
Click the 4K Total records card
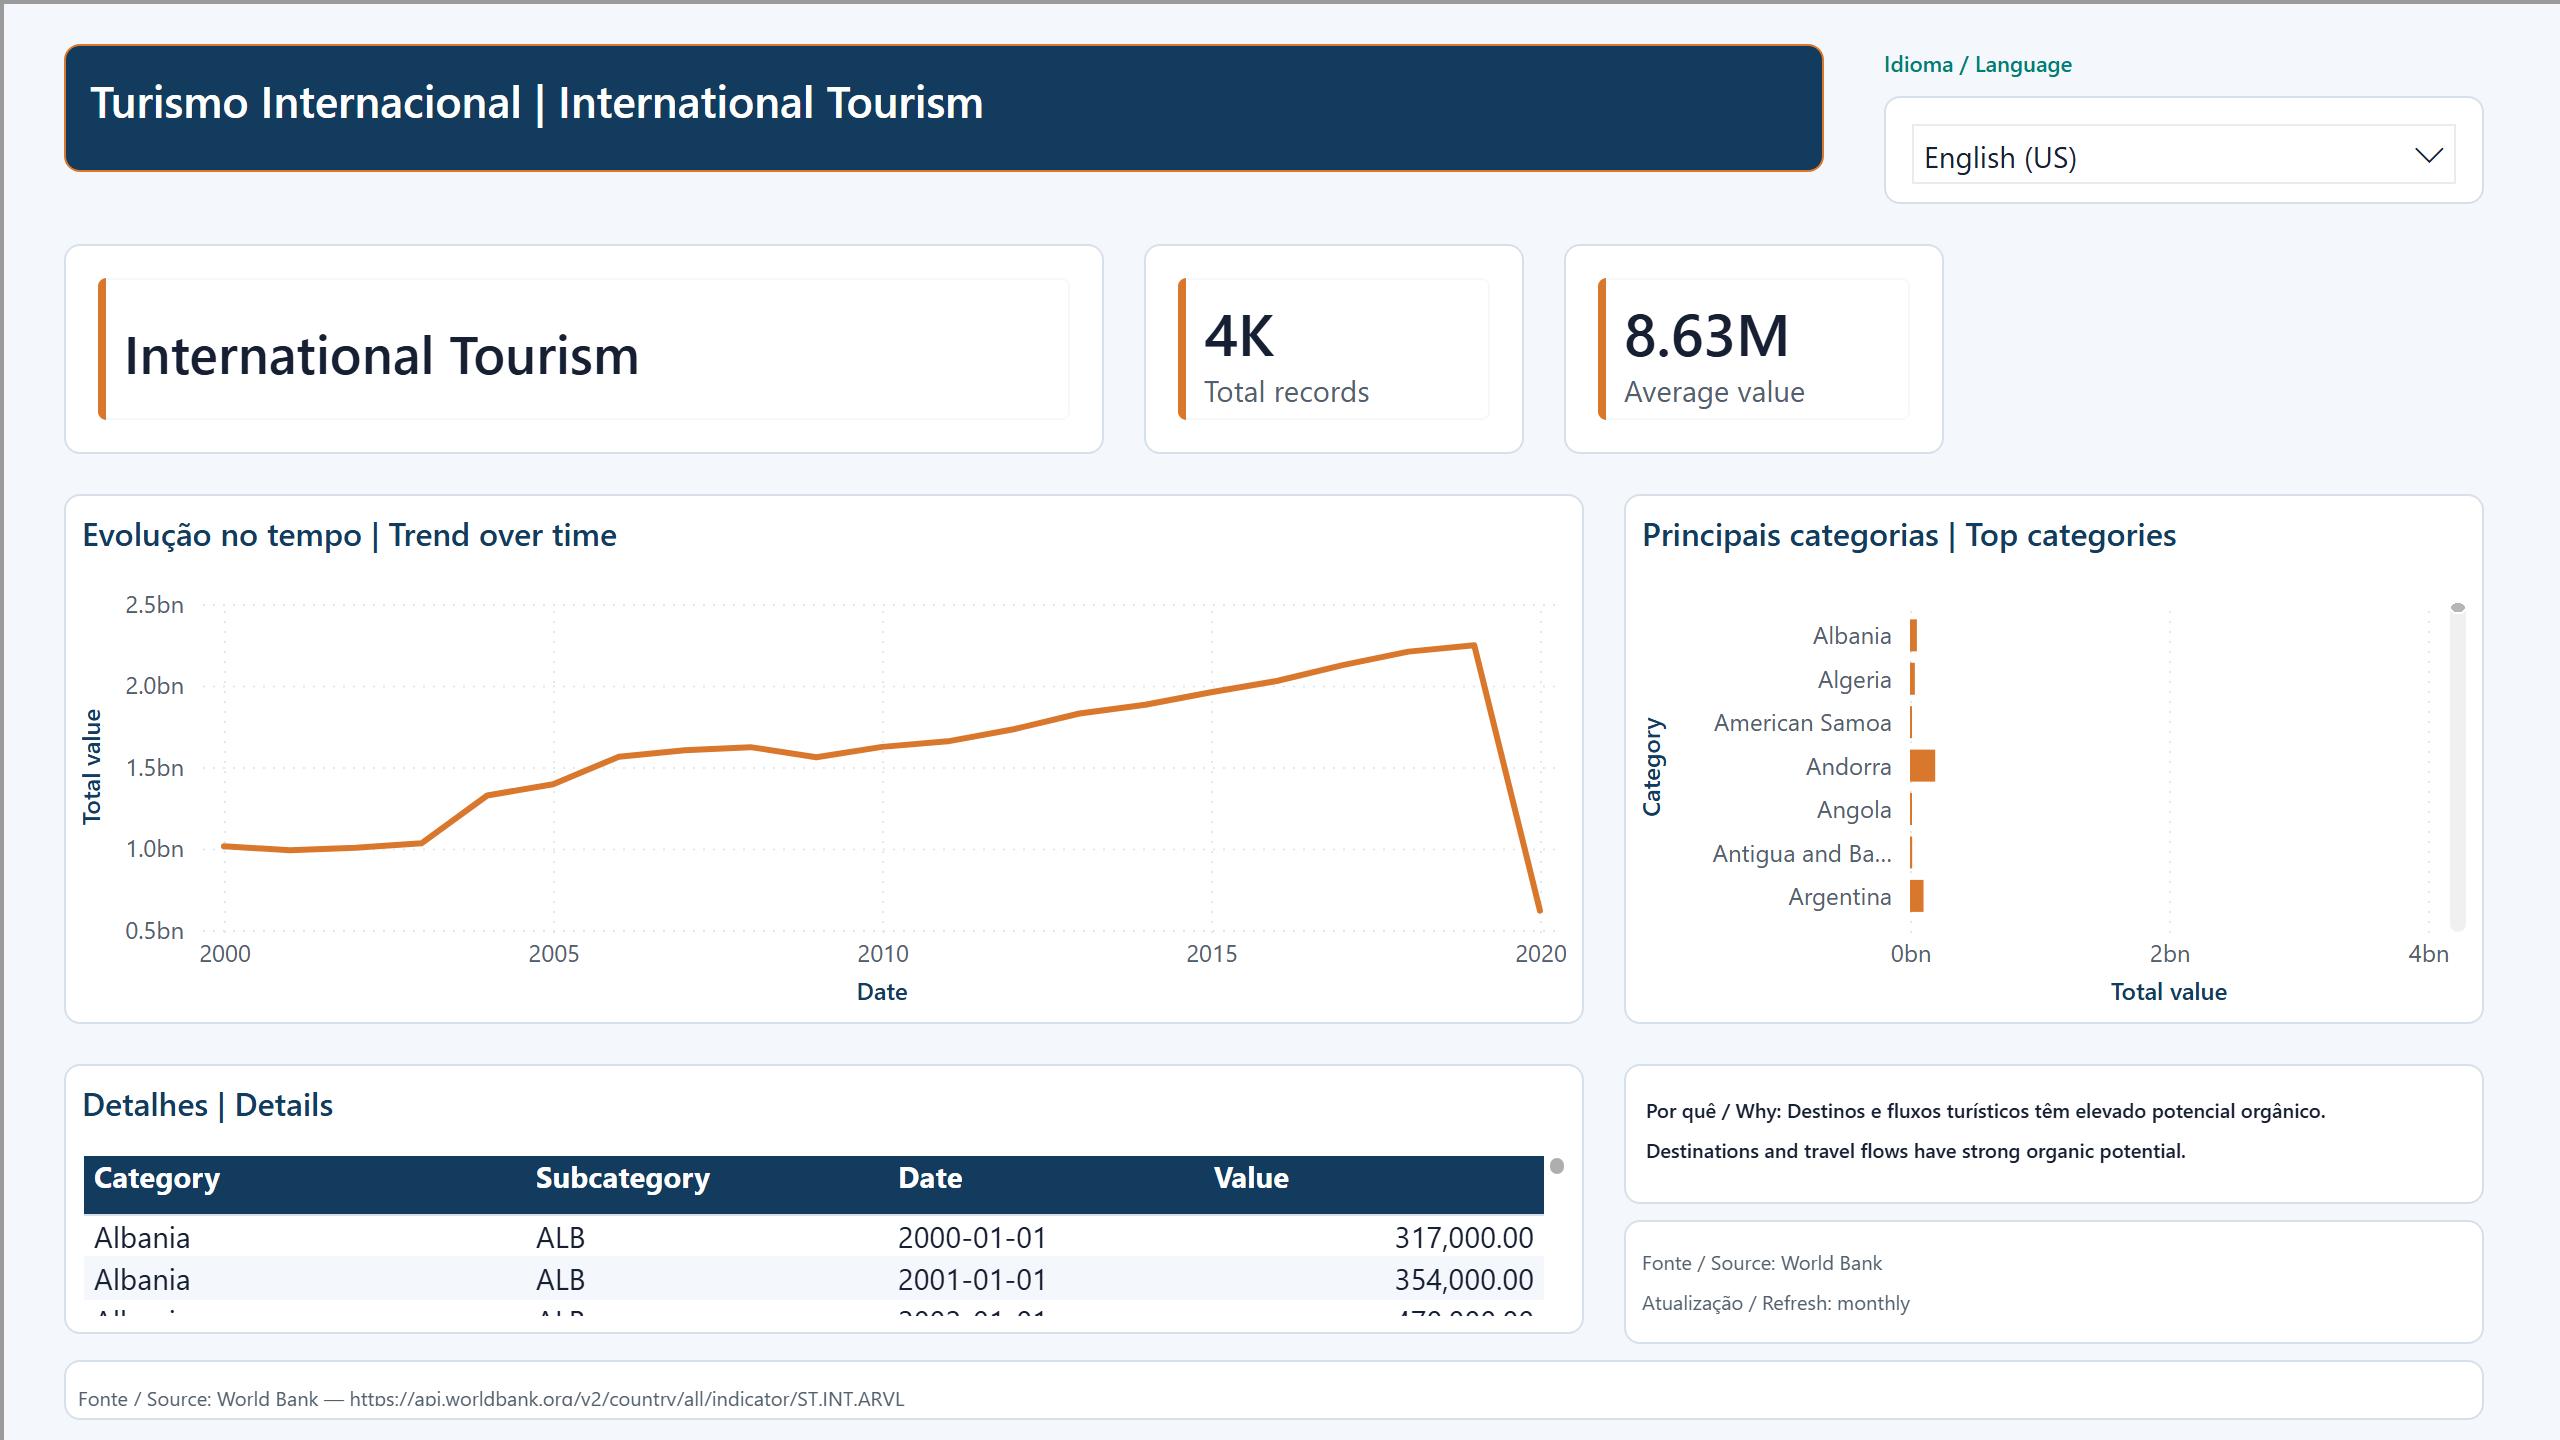point(1333,349)
